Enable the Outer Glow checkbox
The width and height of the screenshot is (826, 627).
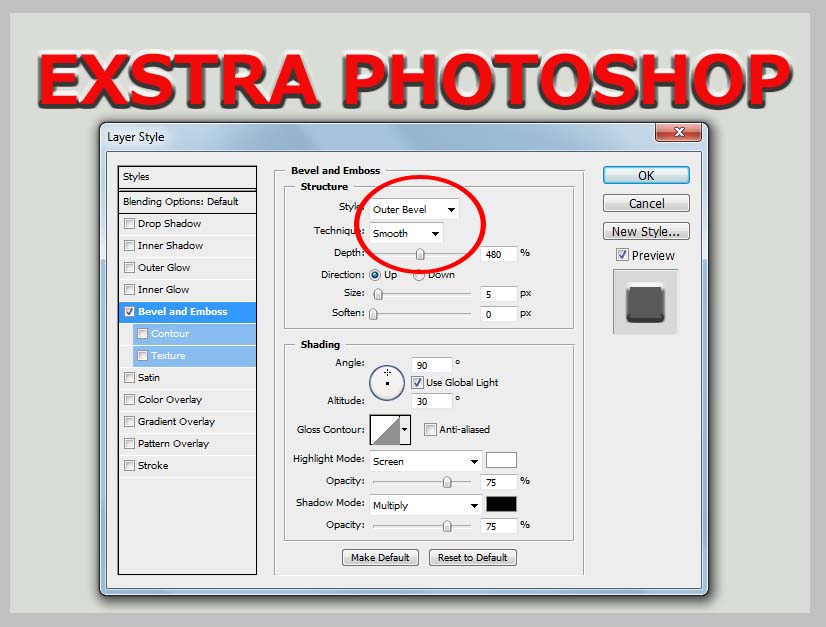(129, 268)
